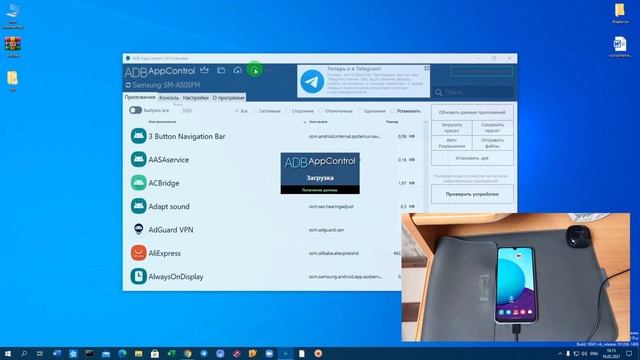Click the crown icon in ADB AppControl header

tap(204, 70)
